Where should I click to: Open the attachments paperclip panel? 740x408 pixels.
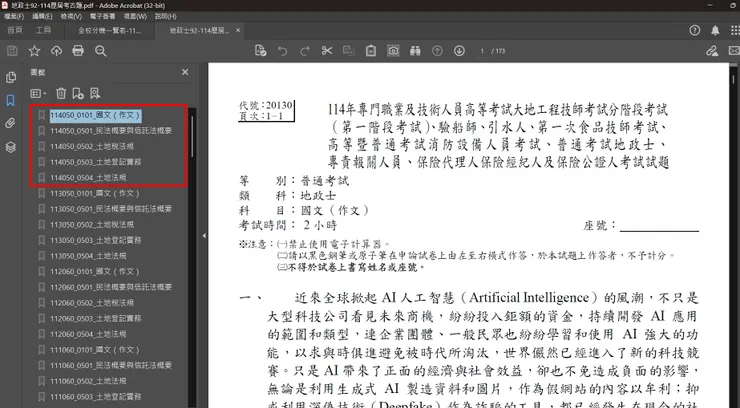pyautogui.click(x=11, y=123)
